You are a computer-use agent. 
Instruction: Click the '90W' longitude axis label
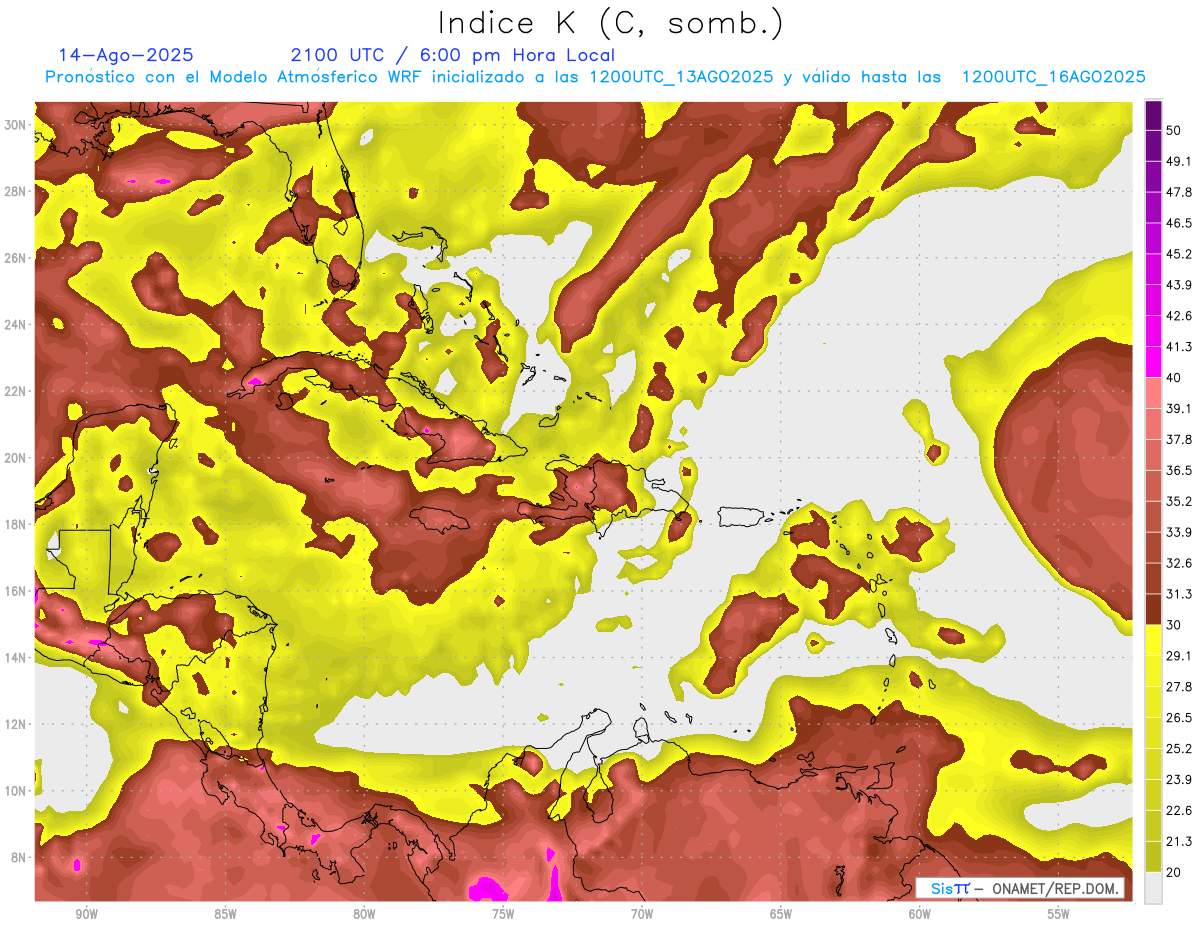coord(86,914)
